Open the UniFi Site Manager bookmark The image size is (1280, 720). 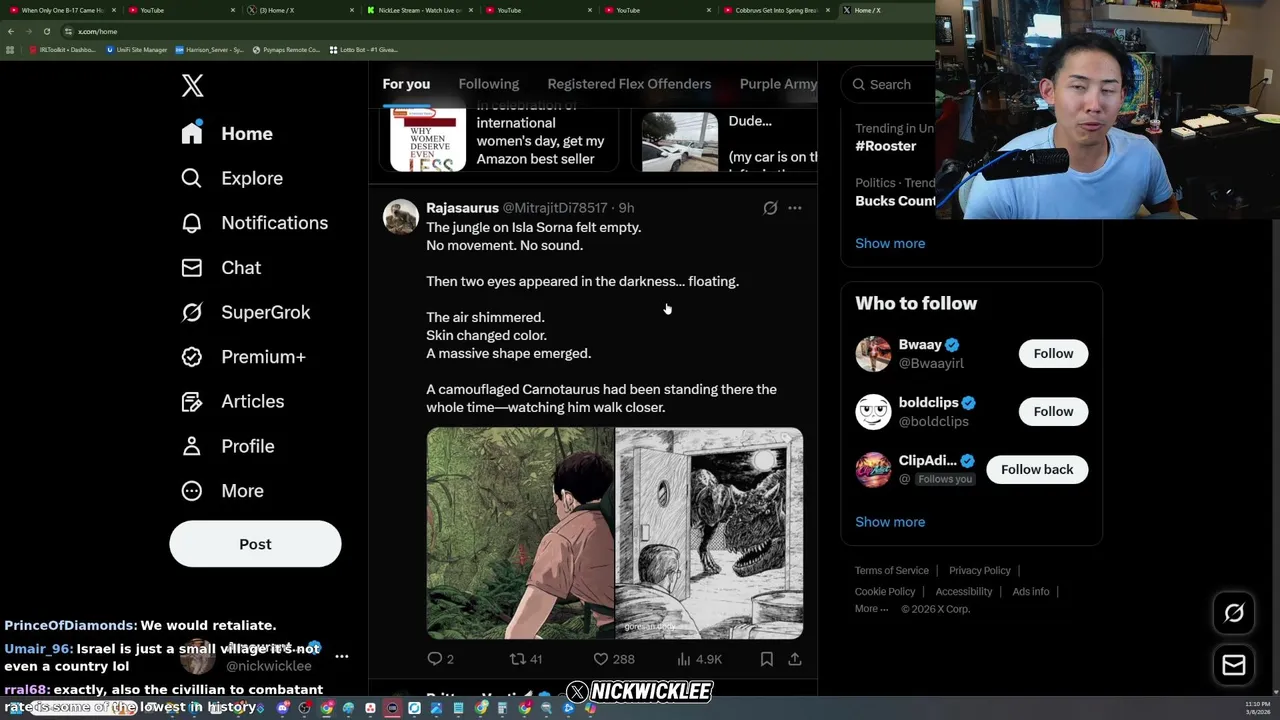(138, 49)
